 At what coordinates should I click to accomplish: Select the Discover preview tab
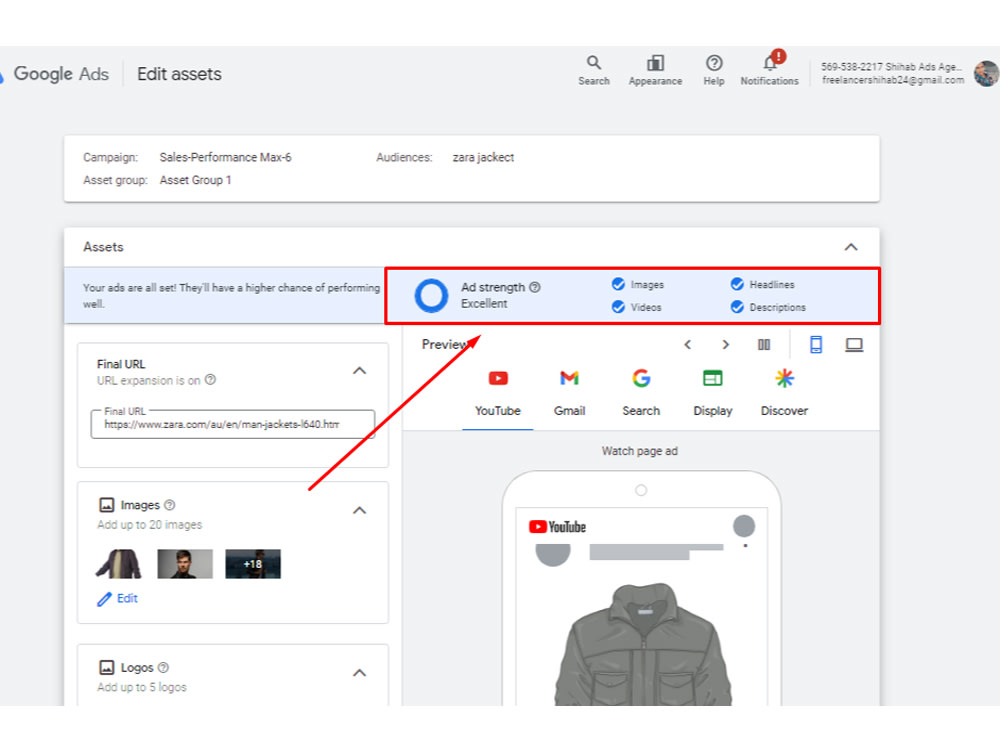[x=784, y=393]
